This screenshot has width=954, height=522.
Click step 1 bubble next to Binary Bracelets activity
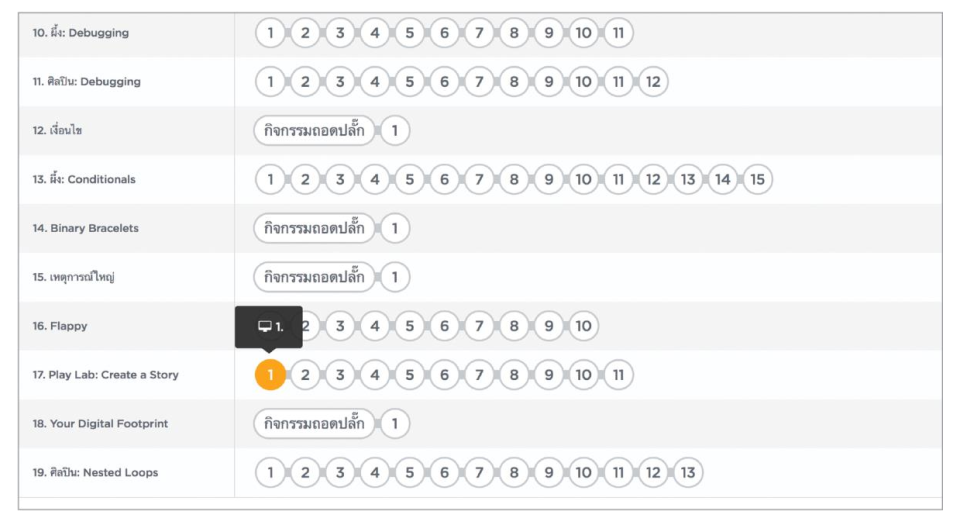pyautogui.click(x=395, y=229)
